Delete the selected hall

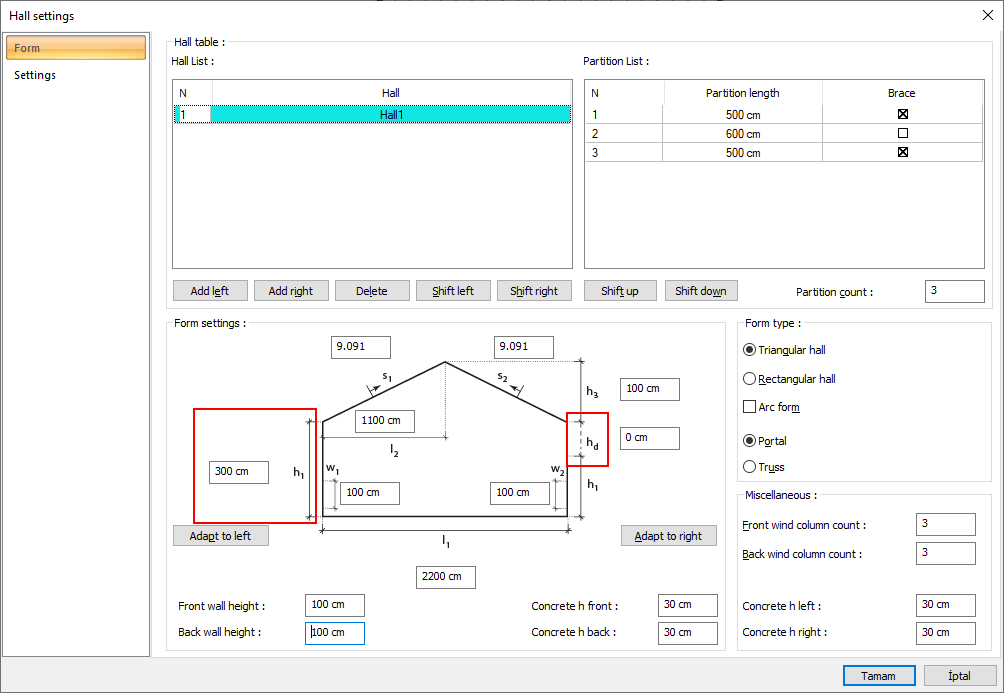(371, 291)
